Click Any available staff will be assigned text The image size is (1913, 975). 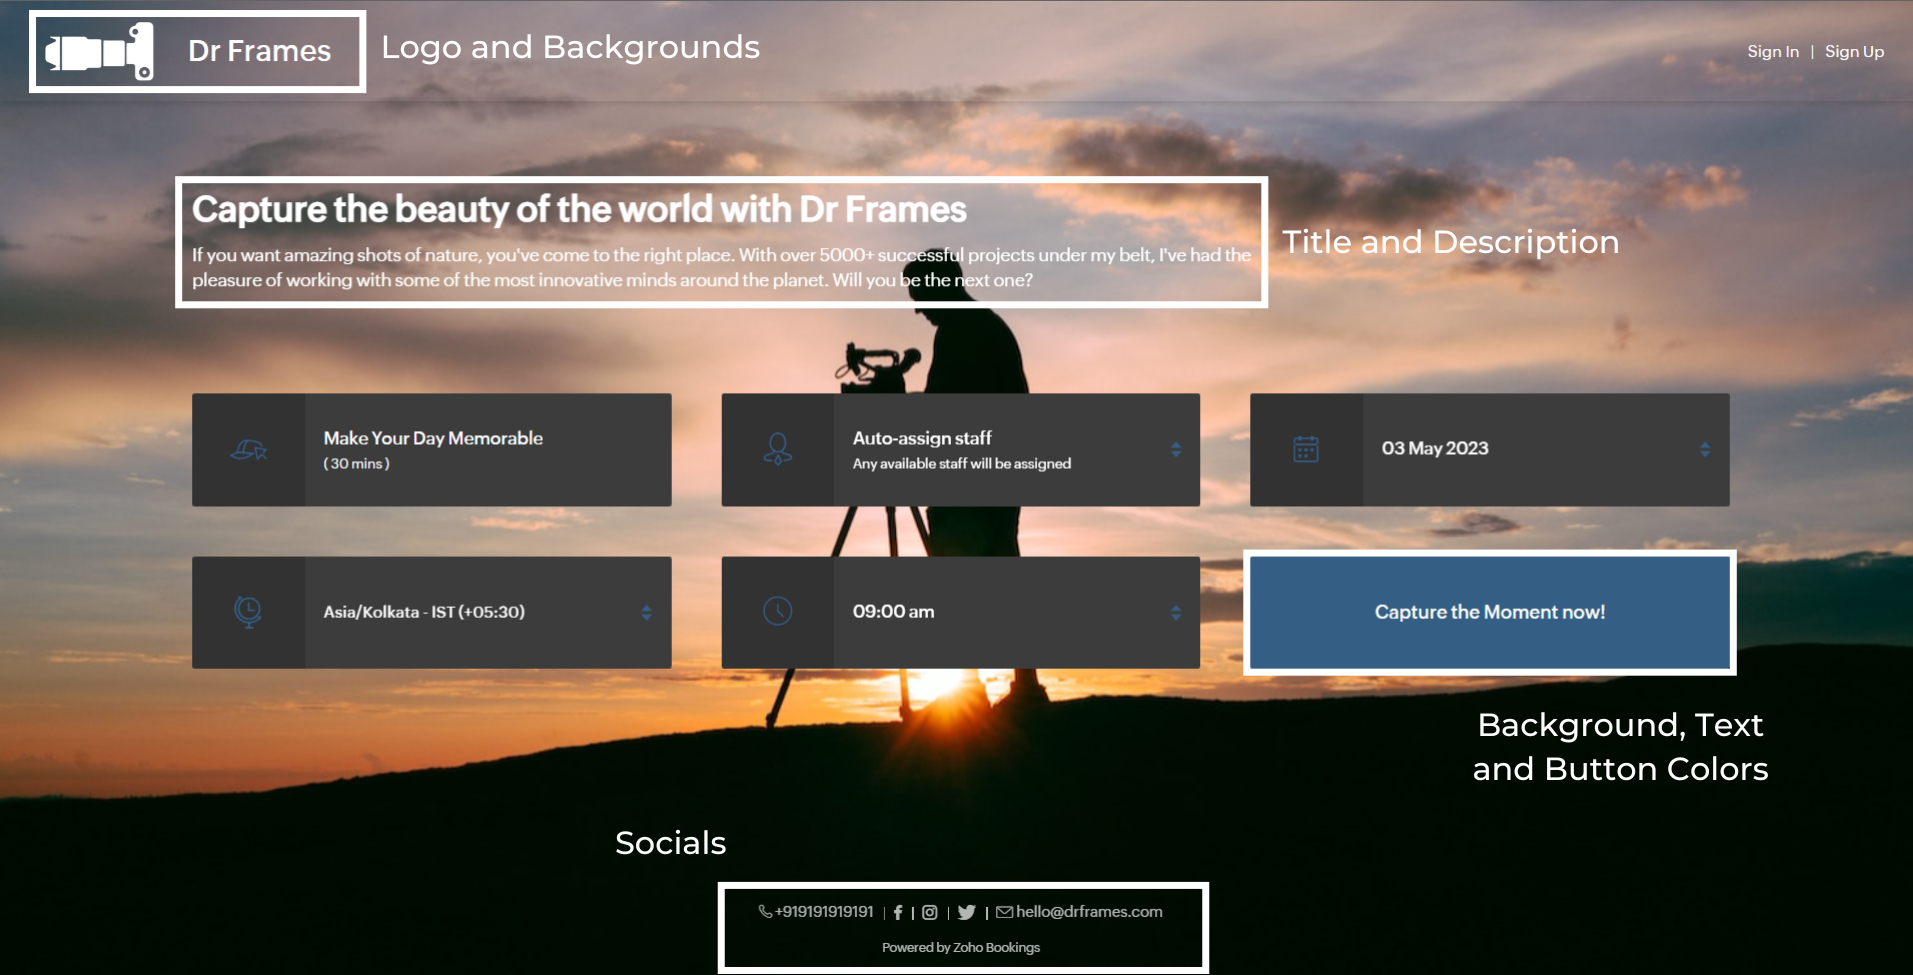click(962, 463)
